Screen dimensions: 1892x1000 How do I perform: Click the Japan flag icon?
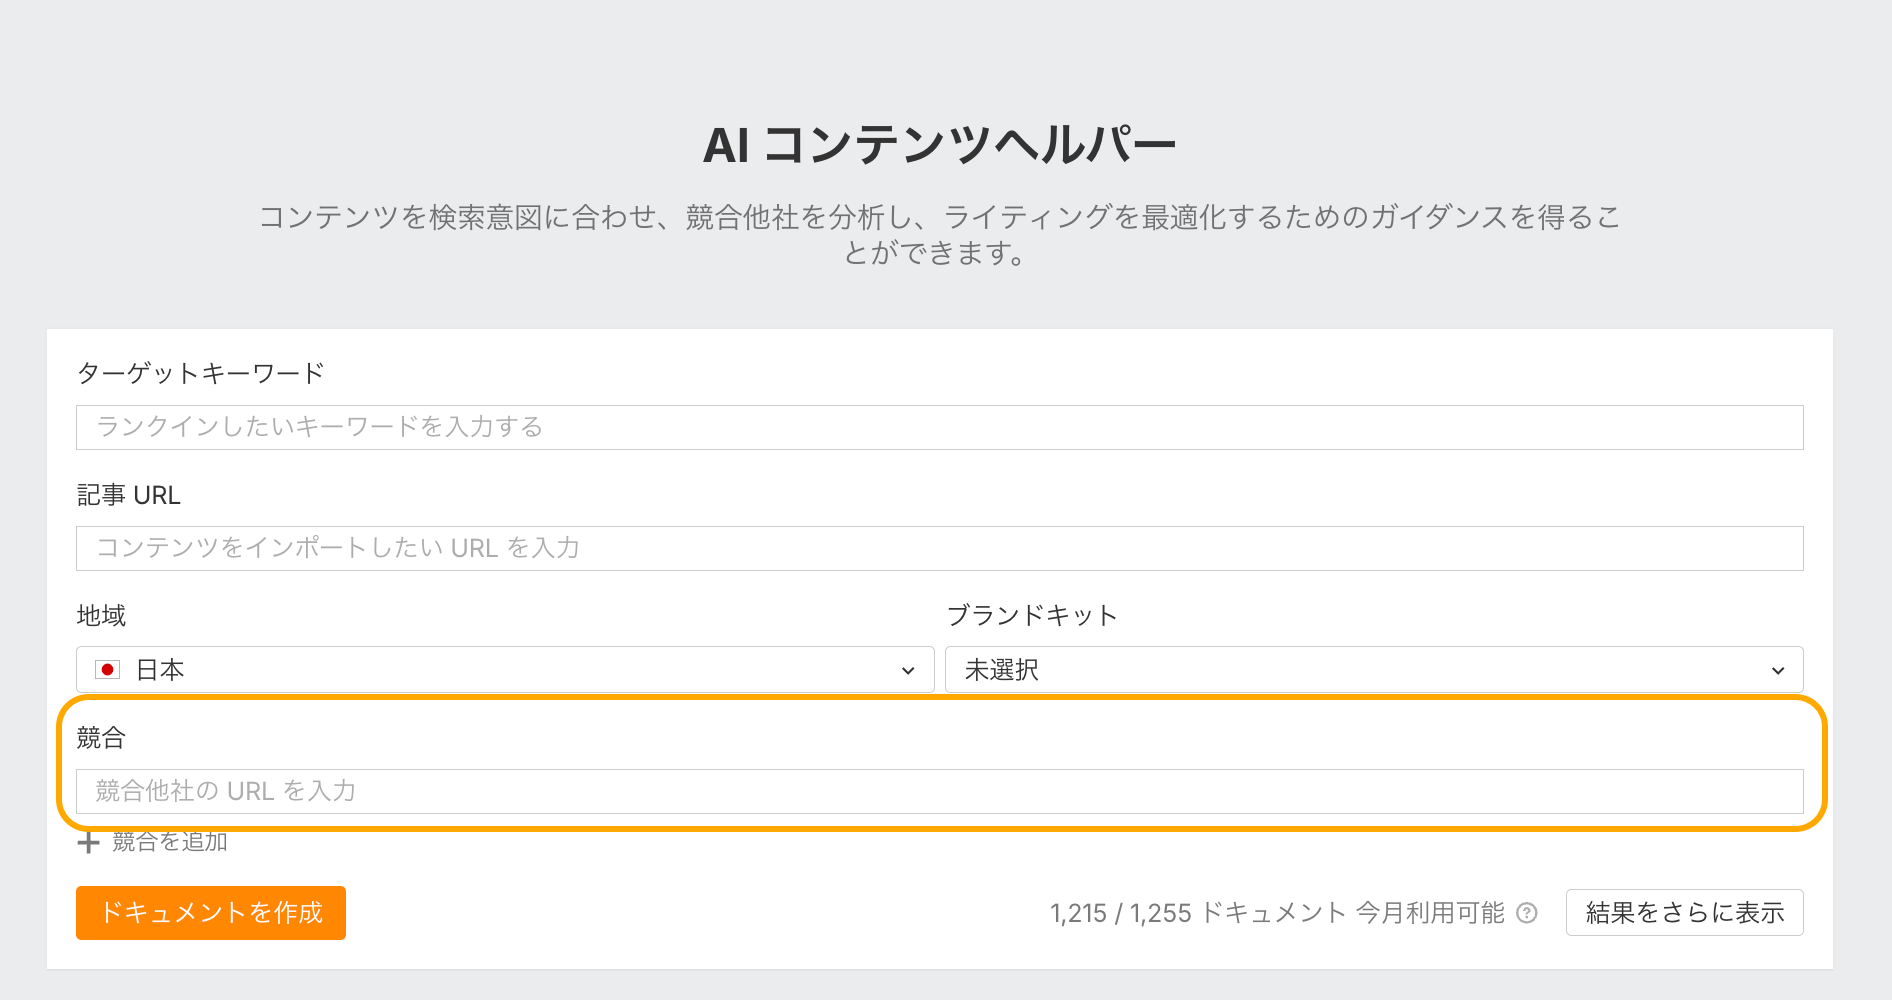107,670
